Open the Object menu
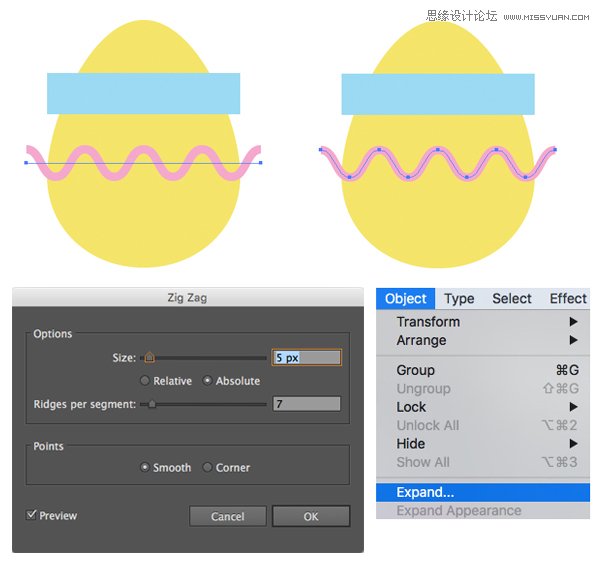 [x=406, y=298]
